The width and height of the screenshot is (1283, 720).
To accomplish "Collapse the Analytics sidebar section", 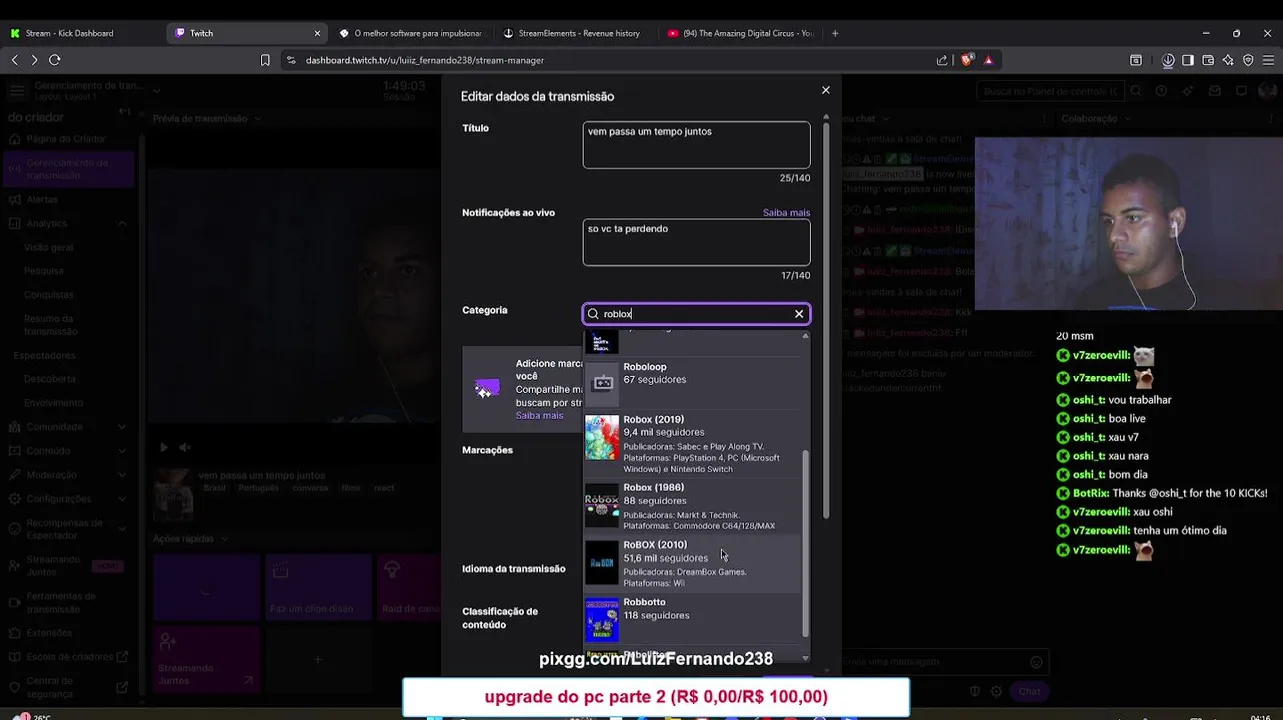I will point(122,223).
